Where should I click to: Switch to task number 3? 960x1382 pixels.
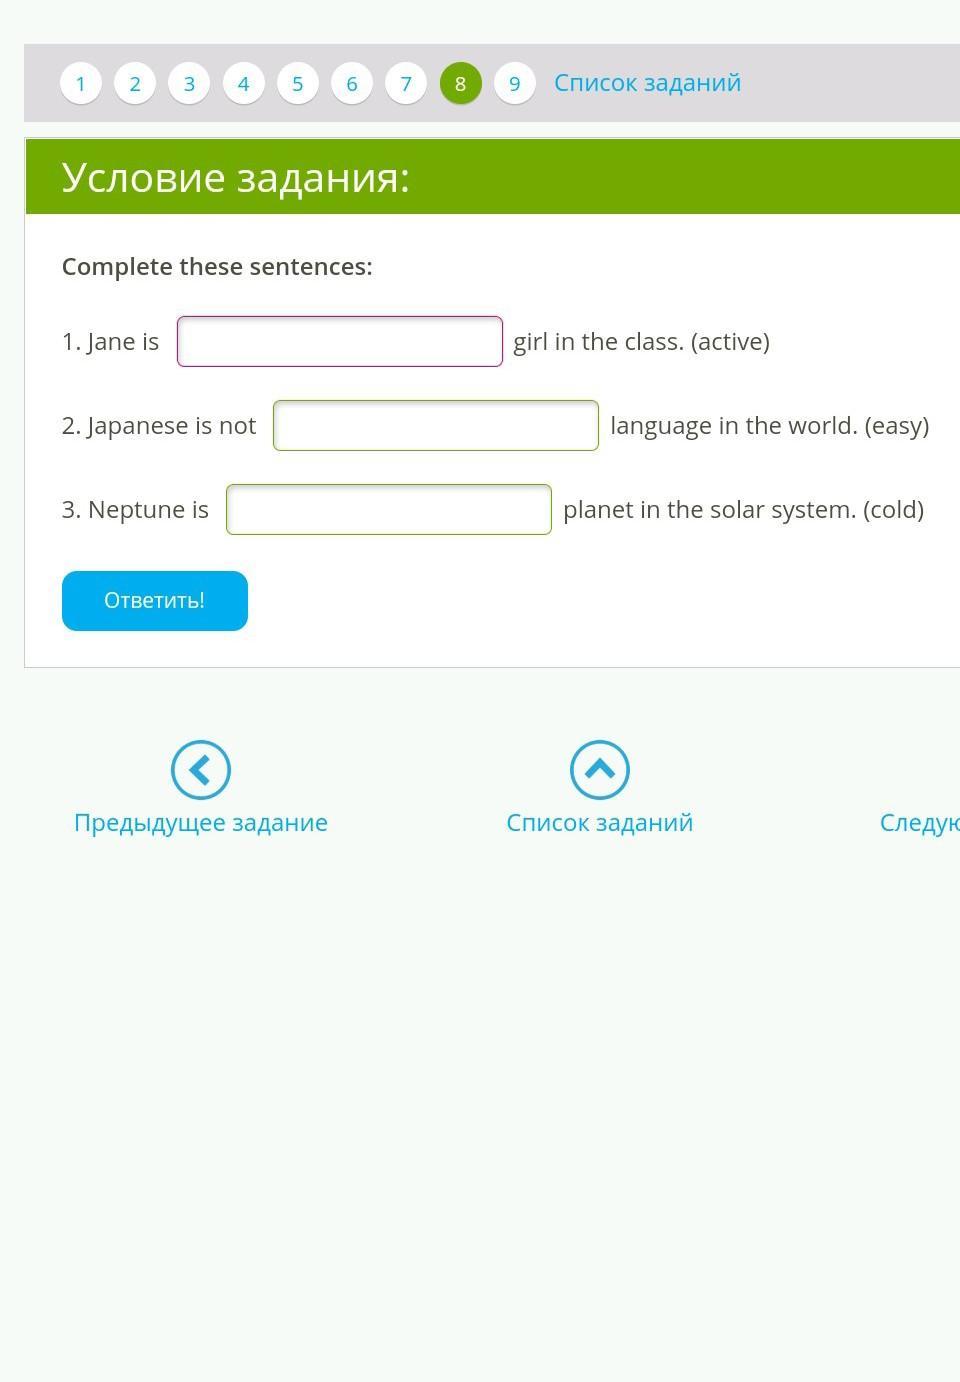(x=189, y=83)
